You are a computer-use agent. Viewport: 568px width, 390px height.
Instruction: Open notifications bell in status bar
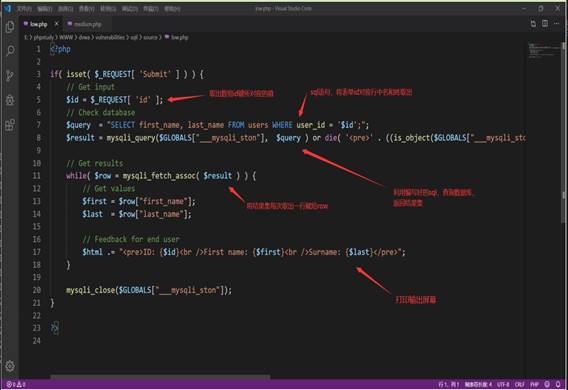tap(558, 384)
